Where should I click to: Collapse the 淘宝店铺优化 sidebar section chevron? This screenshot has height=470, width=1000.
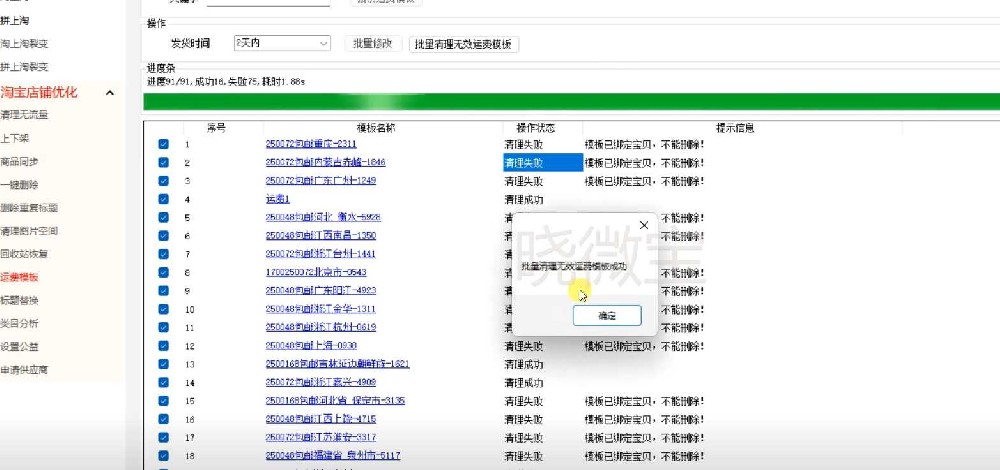110,93
